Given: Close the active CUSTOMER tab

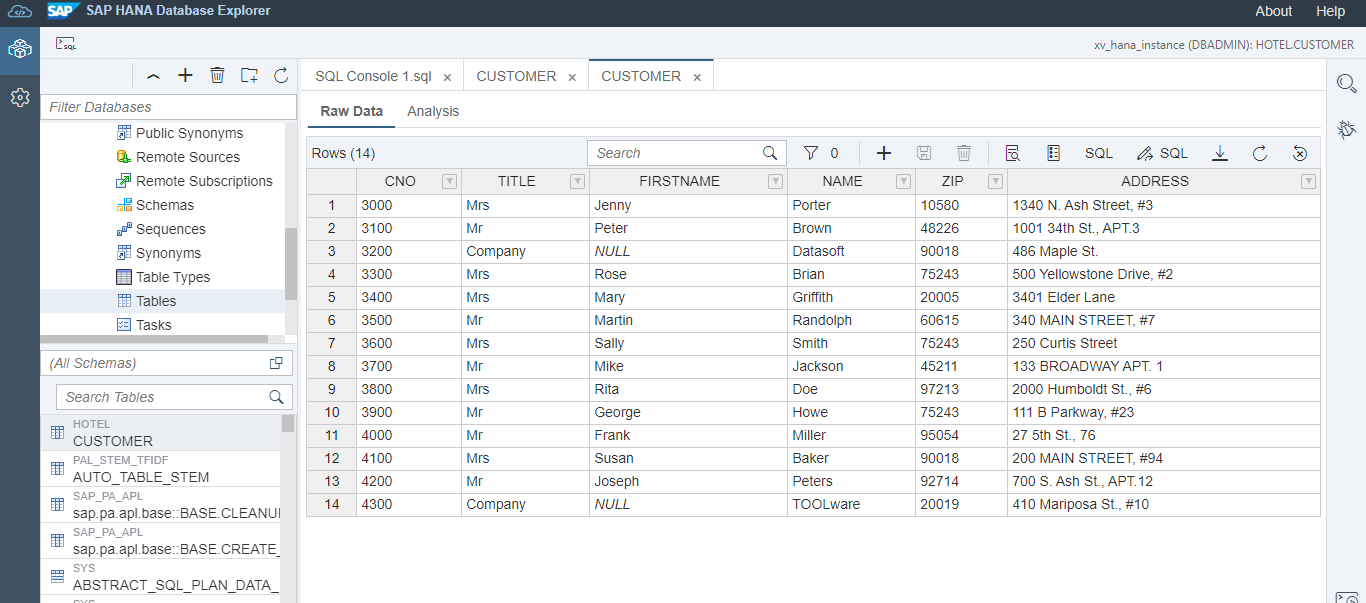Looking at the screenshot, I should (x=697, y=77).
